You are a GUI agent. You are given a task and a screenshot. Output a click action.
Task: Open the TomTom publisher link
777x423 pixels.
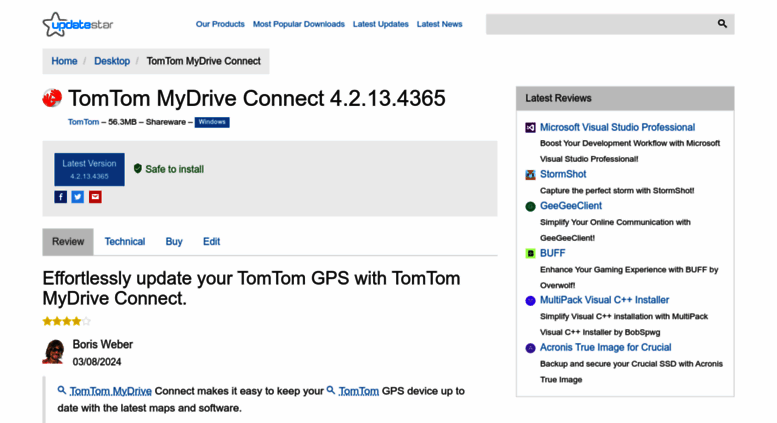point(83,122)
